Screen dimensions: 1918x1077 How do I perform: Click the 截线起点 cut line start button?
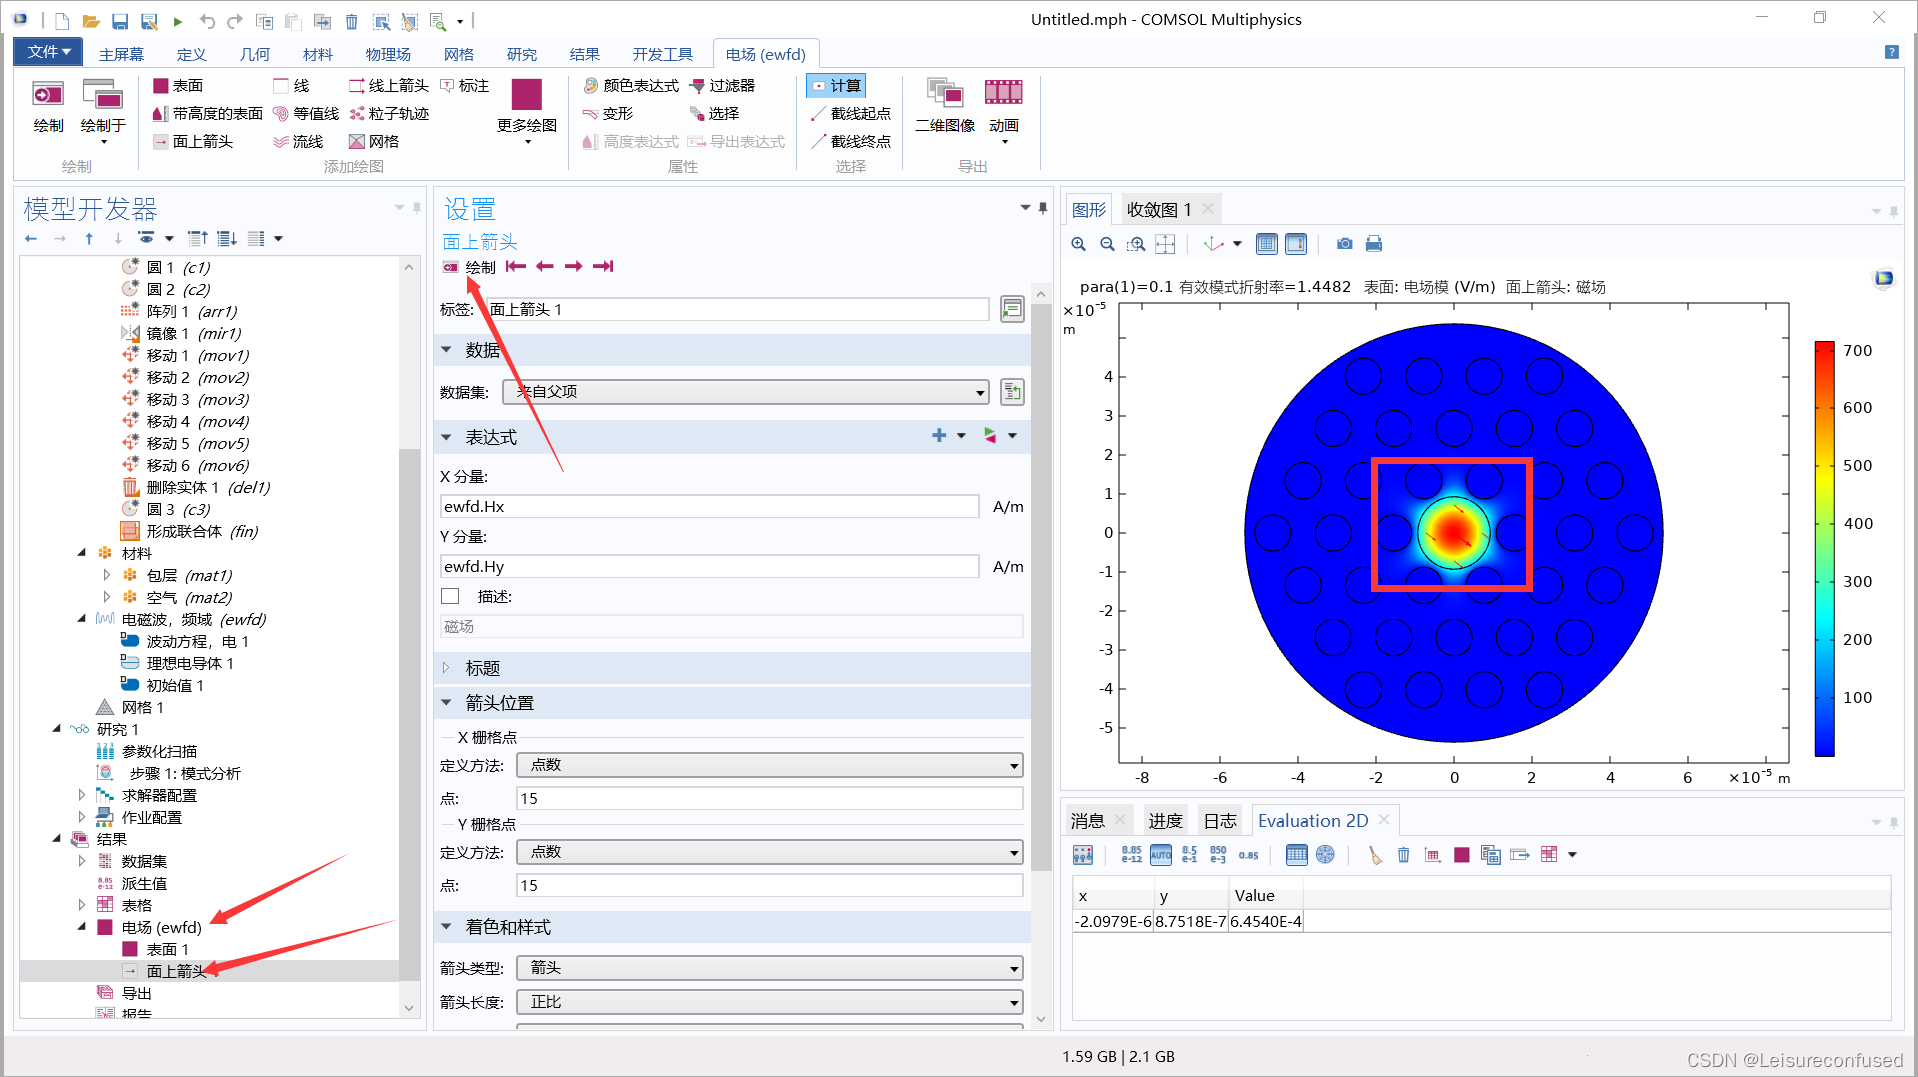[851, 114]
